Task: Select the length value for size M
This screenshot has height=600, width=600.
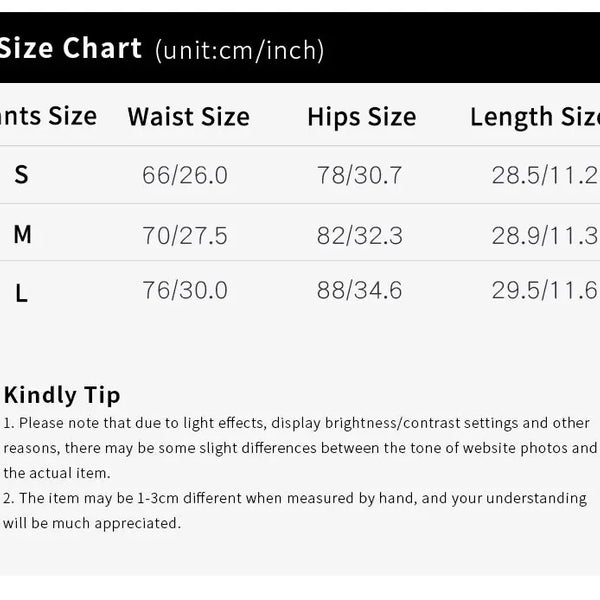Action: (544, 236)
